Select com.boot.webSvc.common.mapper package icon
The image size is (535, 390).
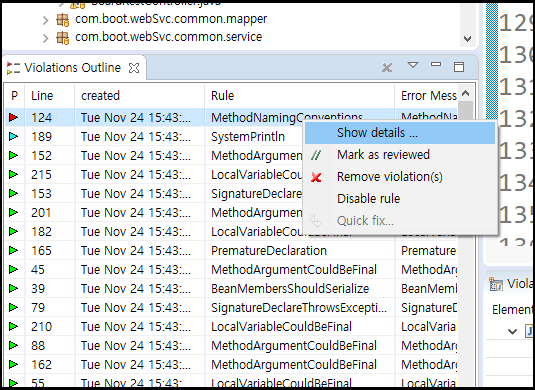pyautogui.click(x=62, y=20)
